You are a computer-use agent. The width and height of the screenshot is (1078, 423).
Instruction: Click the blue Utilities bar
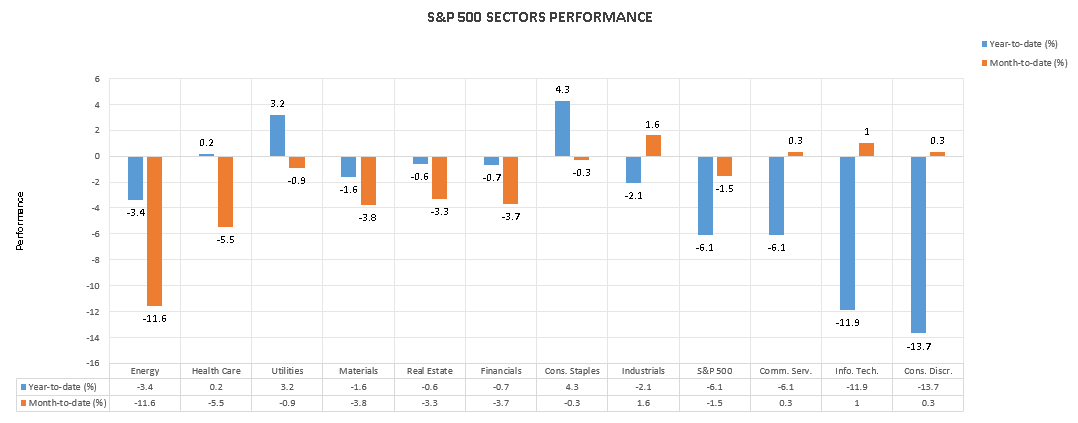[277, 135]
